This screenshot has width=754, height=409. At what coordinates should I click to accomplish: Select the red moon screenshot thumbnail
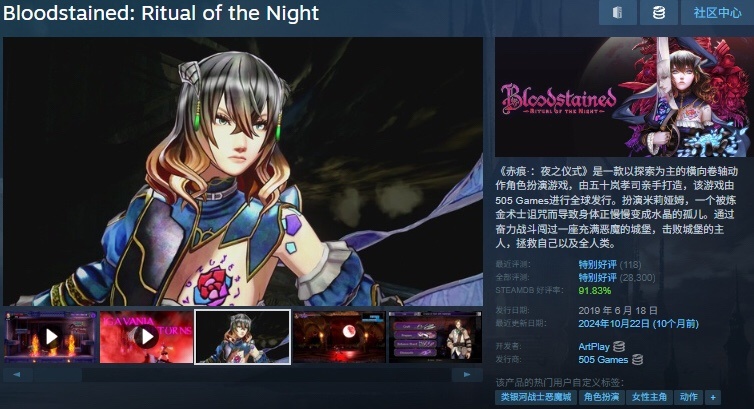click(339, 336)
